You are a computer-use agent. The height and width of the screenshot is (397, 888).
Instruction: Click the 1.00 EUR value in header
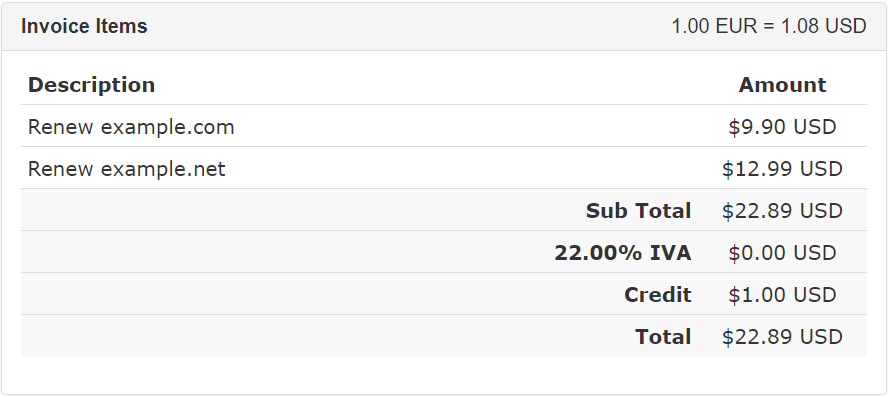click(714, 26)
